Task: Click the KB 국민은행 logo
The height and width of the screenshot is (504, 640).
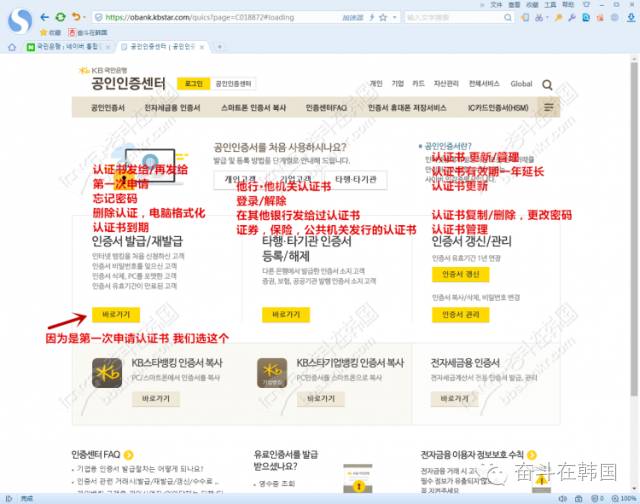Action: (103, 70)
